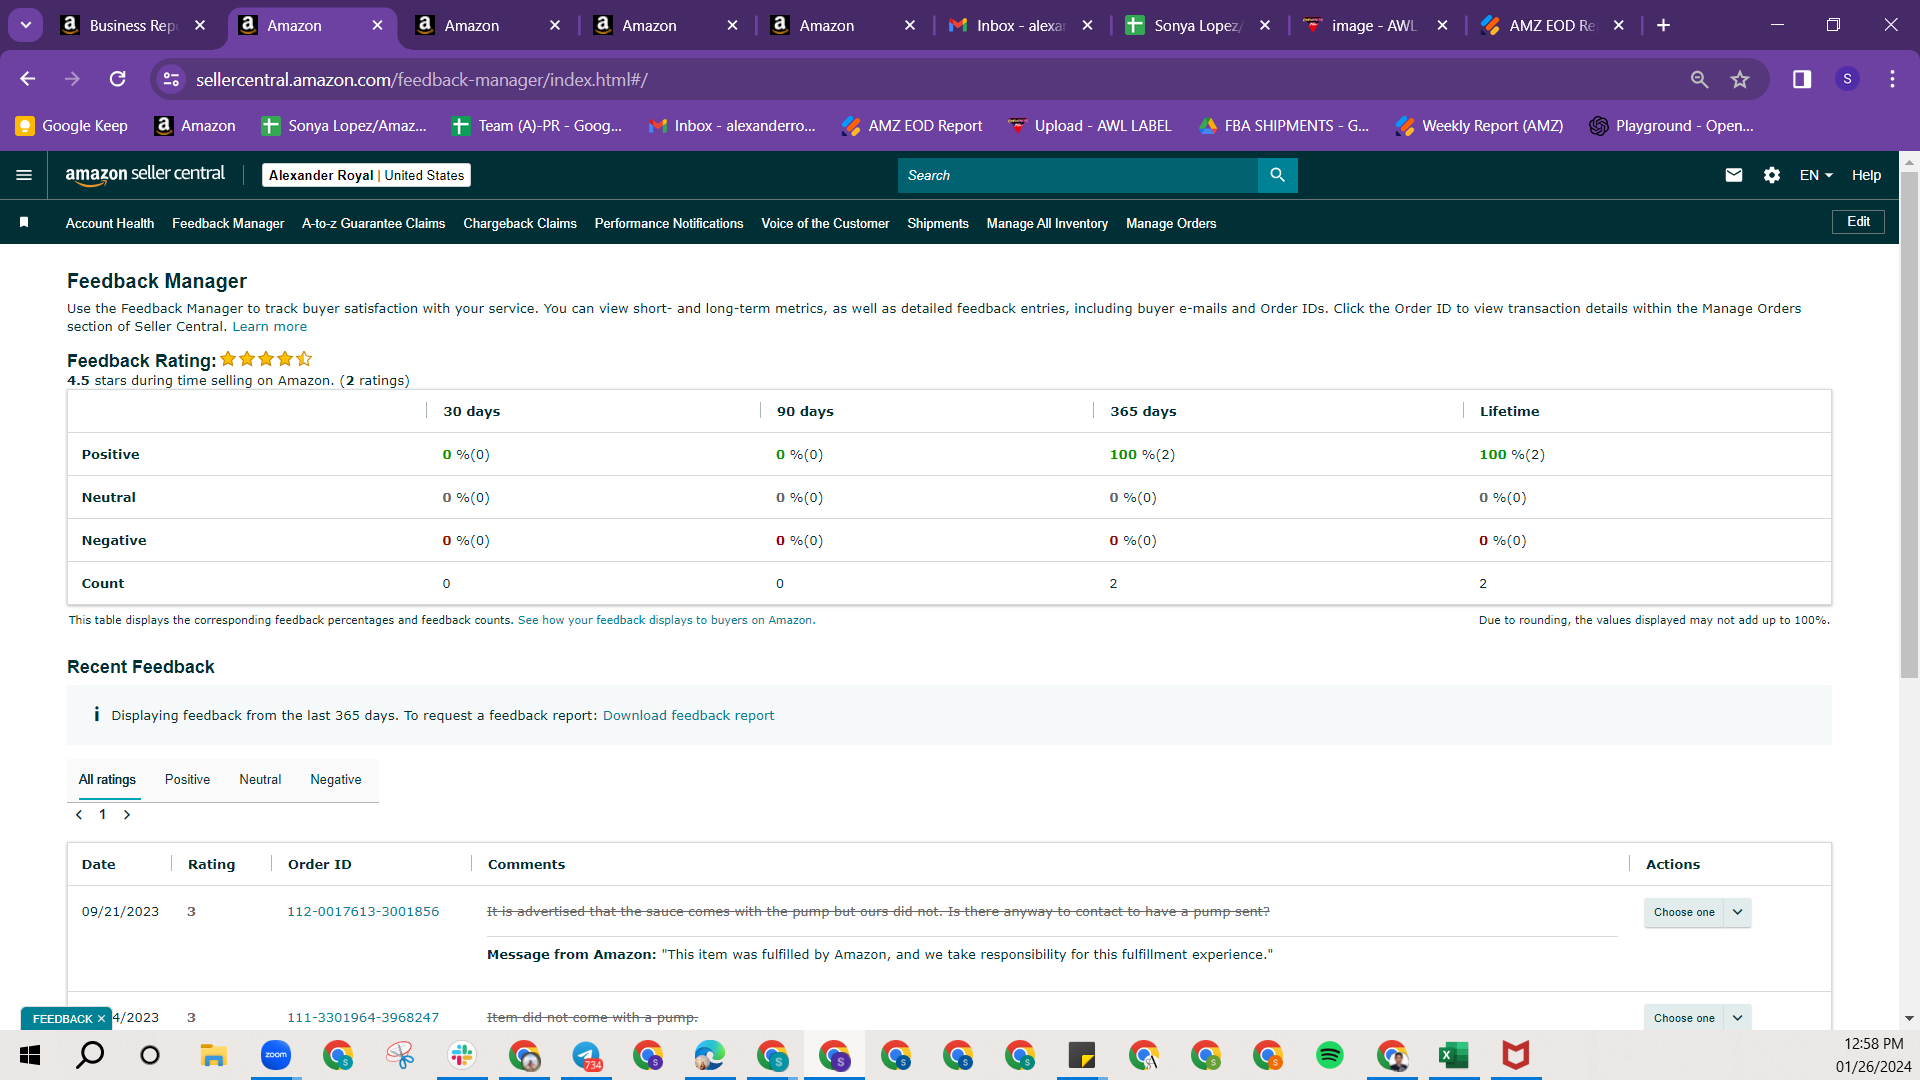Open Performance Notifications menu item
Screen dimensions: 1920x1080
point(669,224)
